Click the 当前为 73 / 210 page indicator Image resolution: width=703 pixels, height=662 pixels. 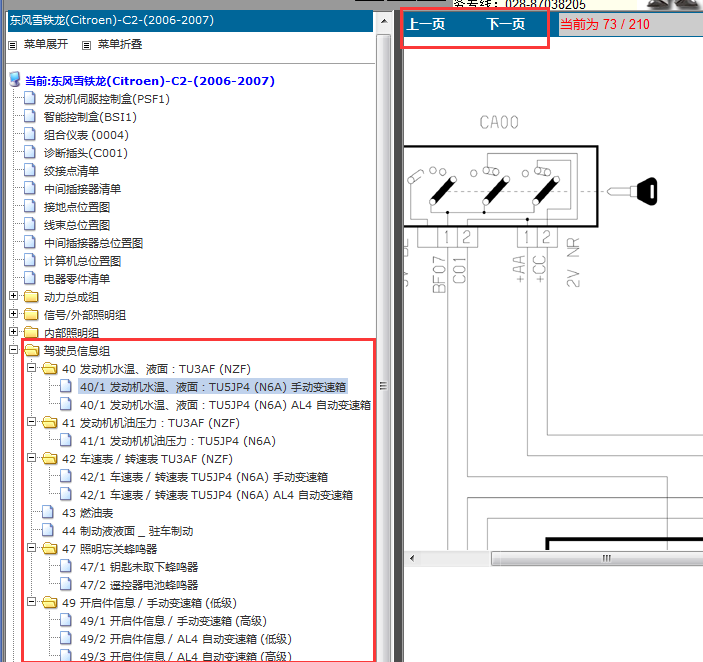604,24
